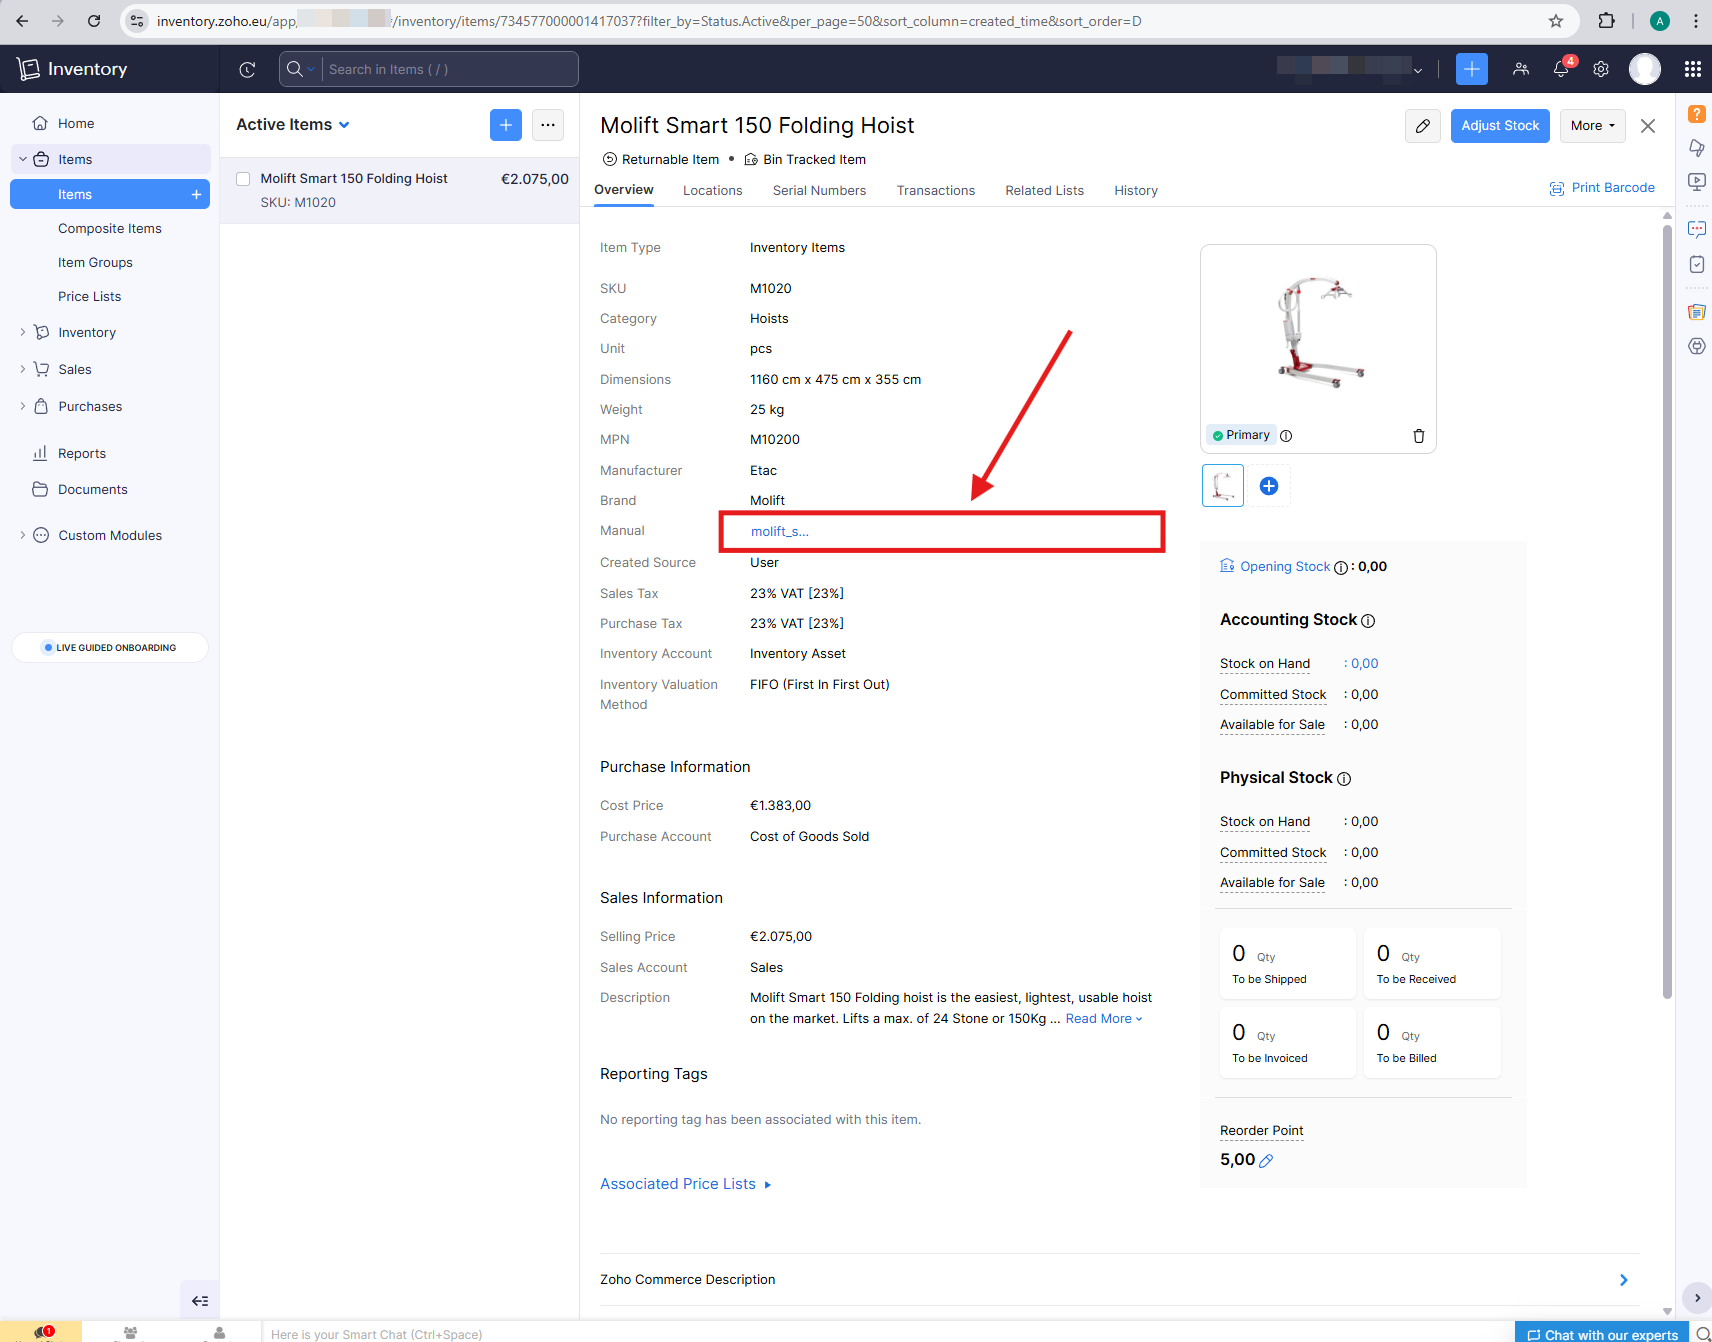Tick the Molift Smart 150 item checkbox

pyautogui.click(x=243, y=179)
